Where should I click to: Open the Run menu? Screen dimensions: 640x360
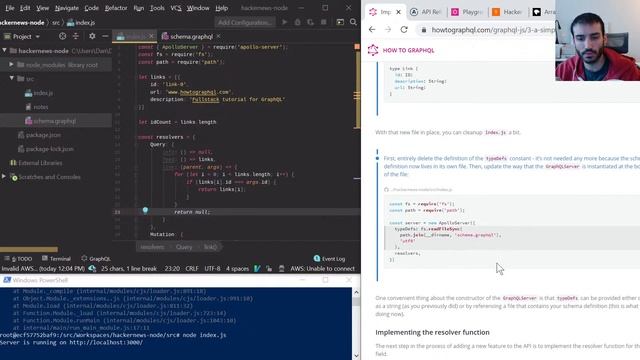tap(139, 8)
